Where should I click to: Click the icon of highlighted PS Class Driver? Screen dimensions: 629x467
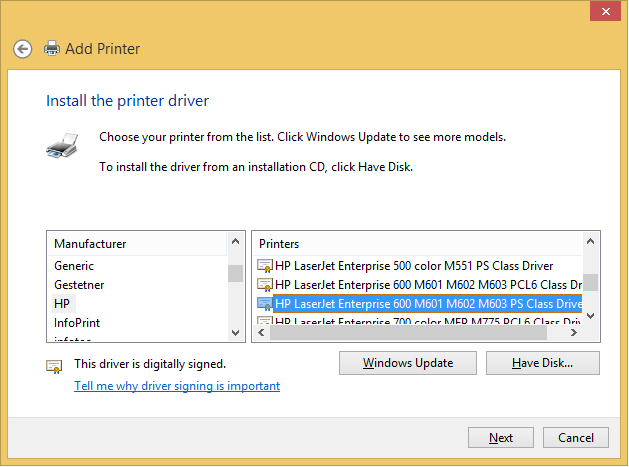click(x=265, y=304)
